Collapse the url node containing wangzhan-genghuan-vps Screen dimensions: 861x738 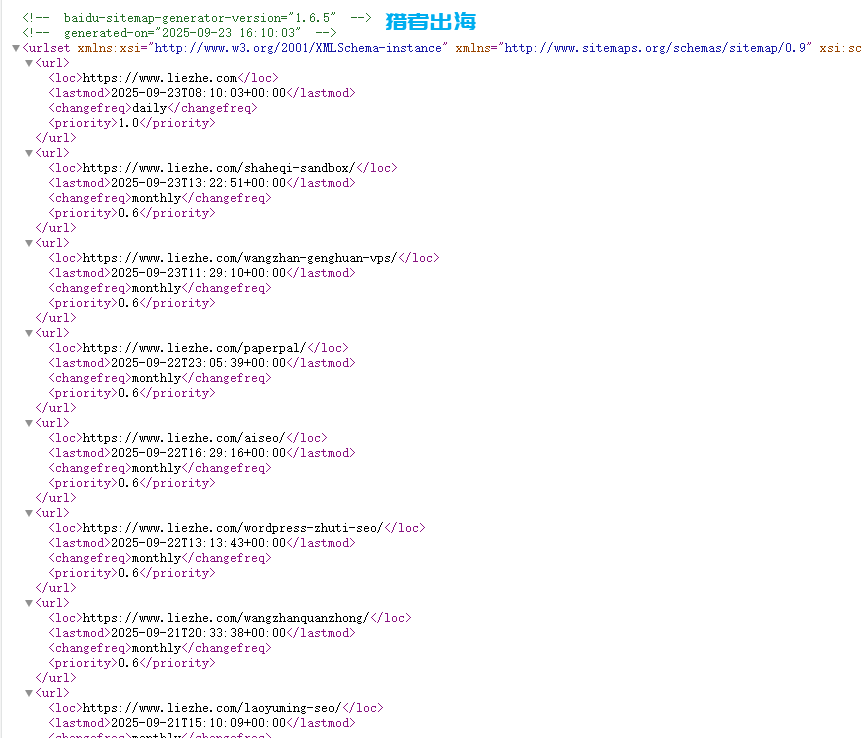coord(29,243)
